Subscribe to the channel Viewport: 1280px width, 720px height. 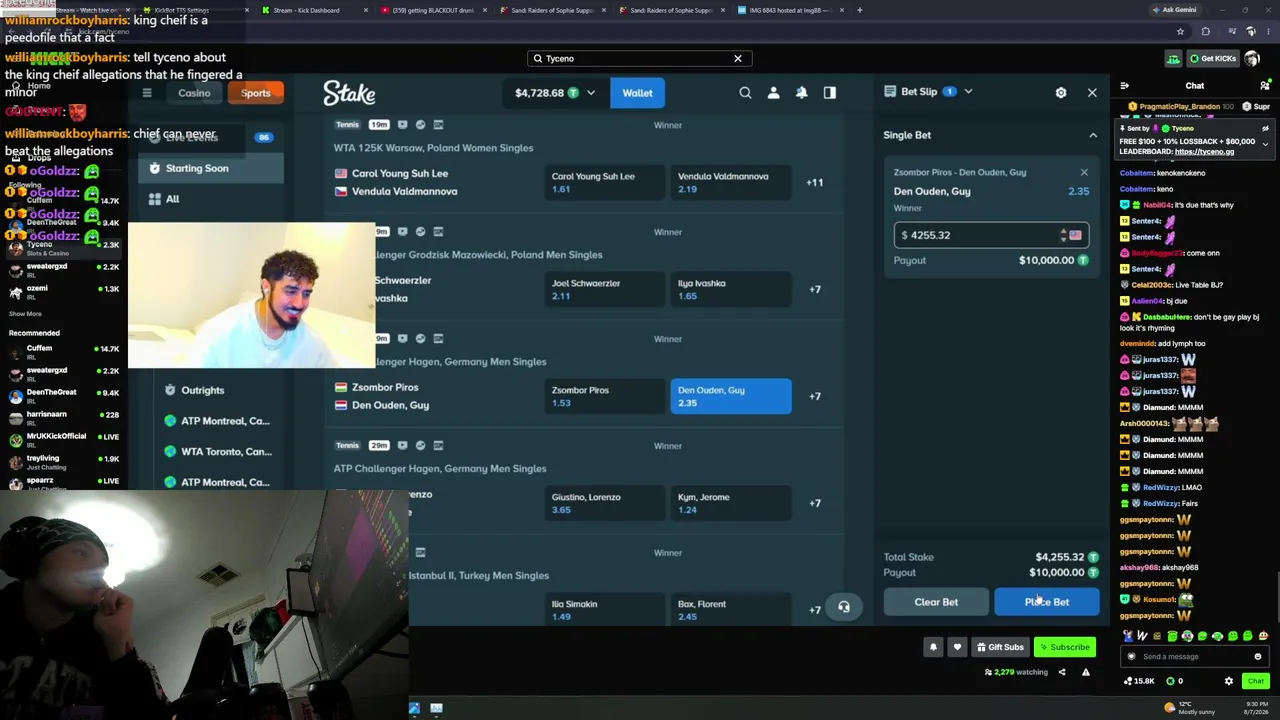[1065, 647]
